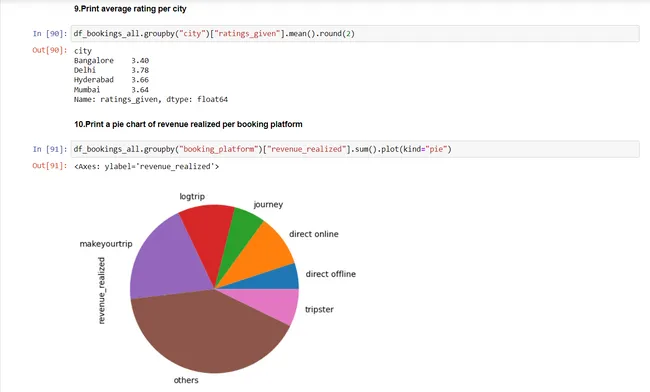
Task: Click heading '9.Print average rating per city'
Action: 130,9
